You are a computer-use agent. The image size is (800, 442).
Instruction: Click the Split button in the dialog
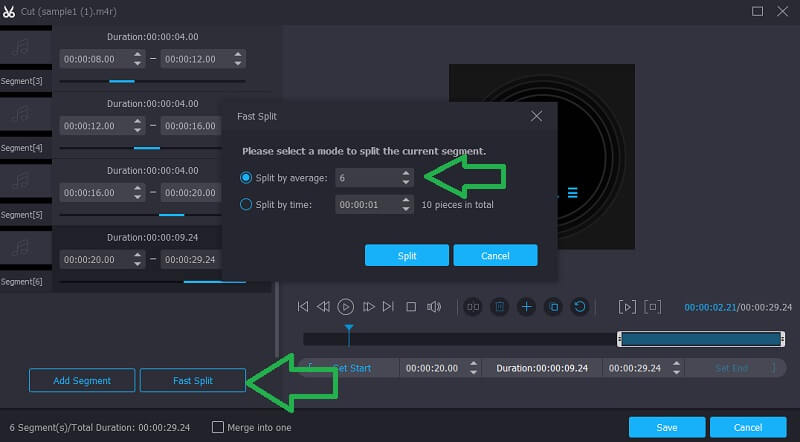(x=407, y=255)
